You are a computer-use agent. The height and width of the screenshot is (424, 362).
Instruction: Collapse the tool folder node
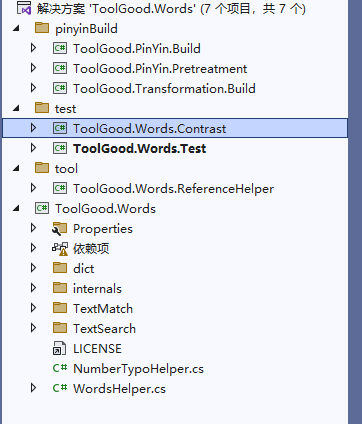pos(16,169)
